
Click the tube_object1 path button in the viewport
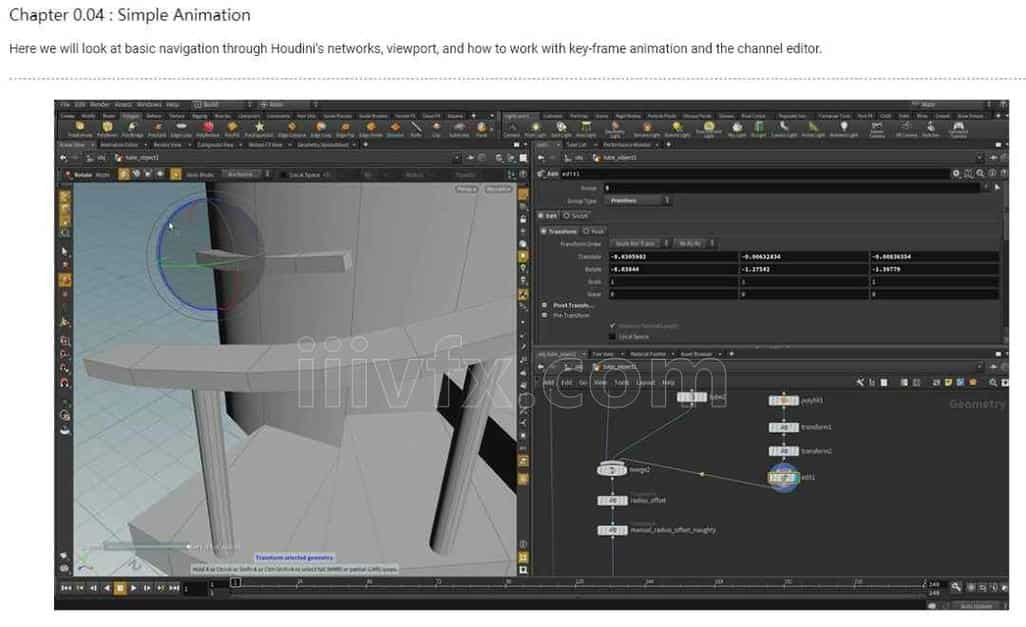141,158
